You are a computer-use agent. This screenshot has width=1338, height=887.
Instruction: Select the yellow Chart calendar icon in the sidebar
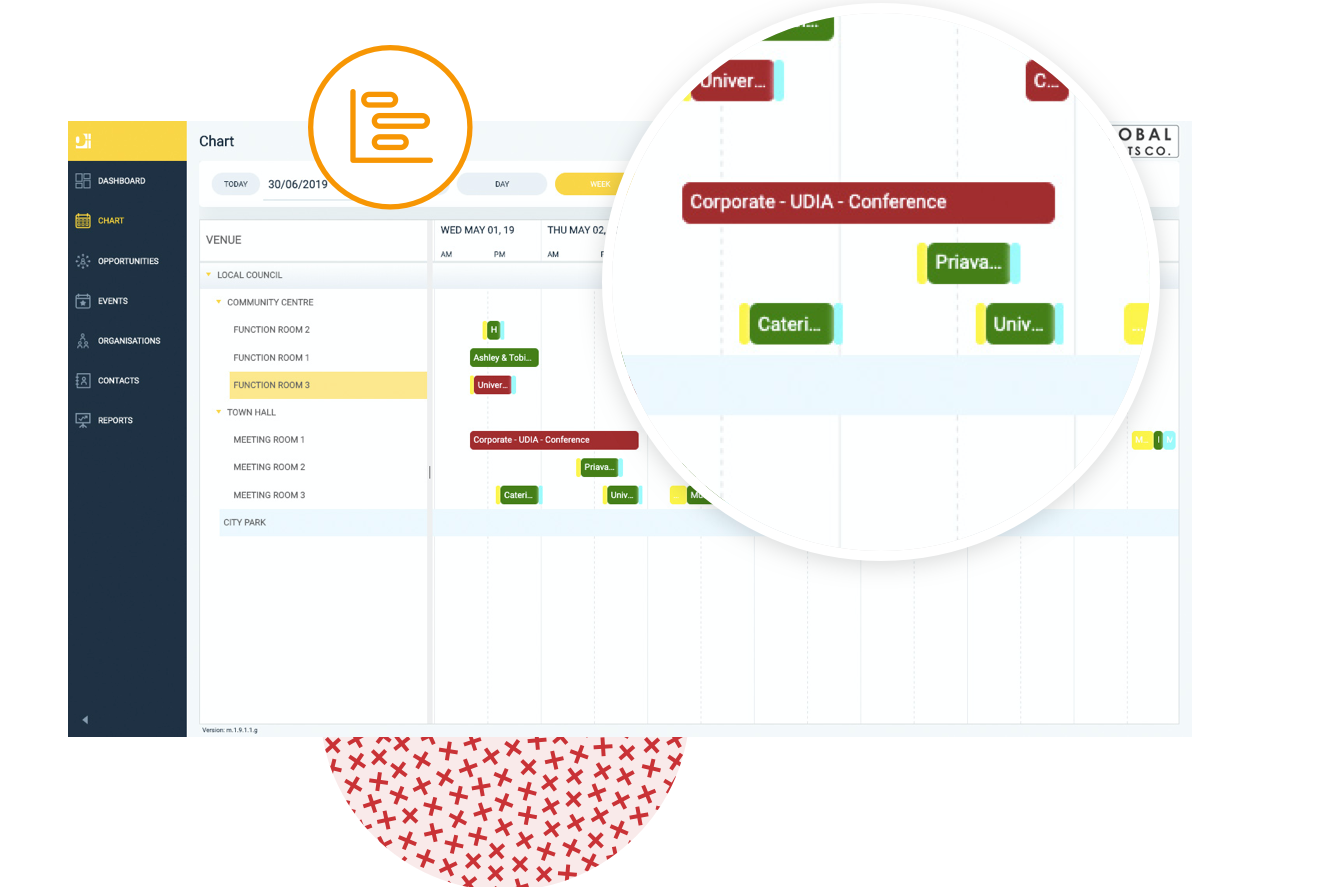(84, 221)
